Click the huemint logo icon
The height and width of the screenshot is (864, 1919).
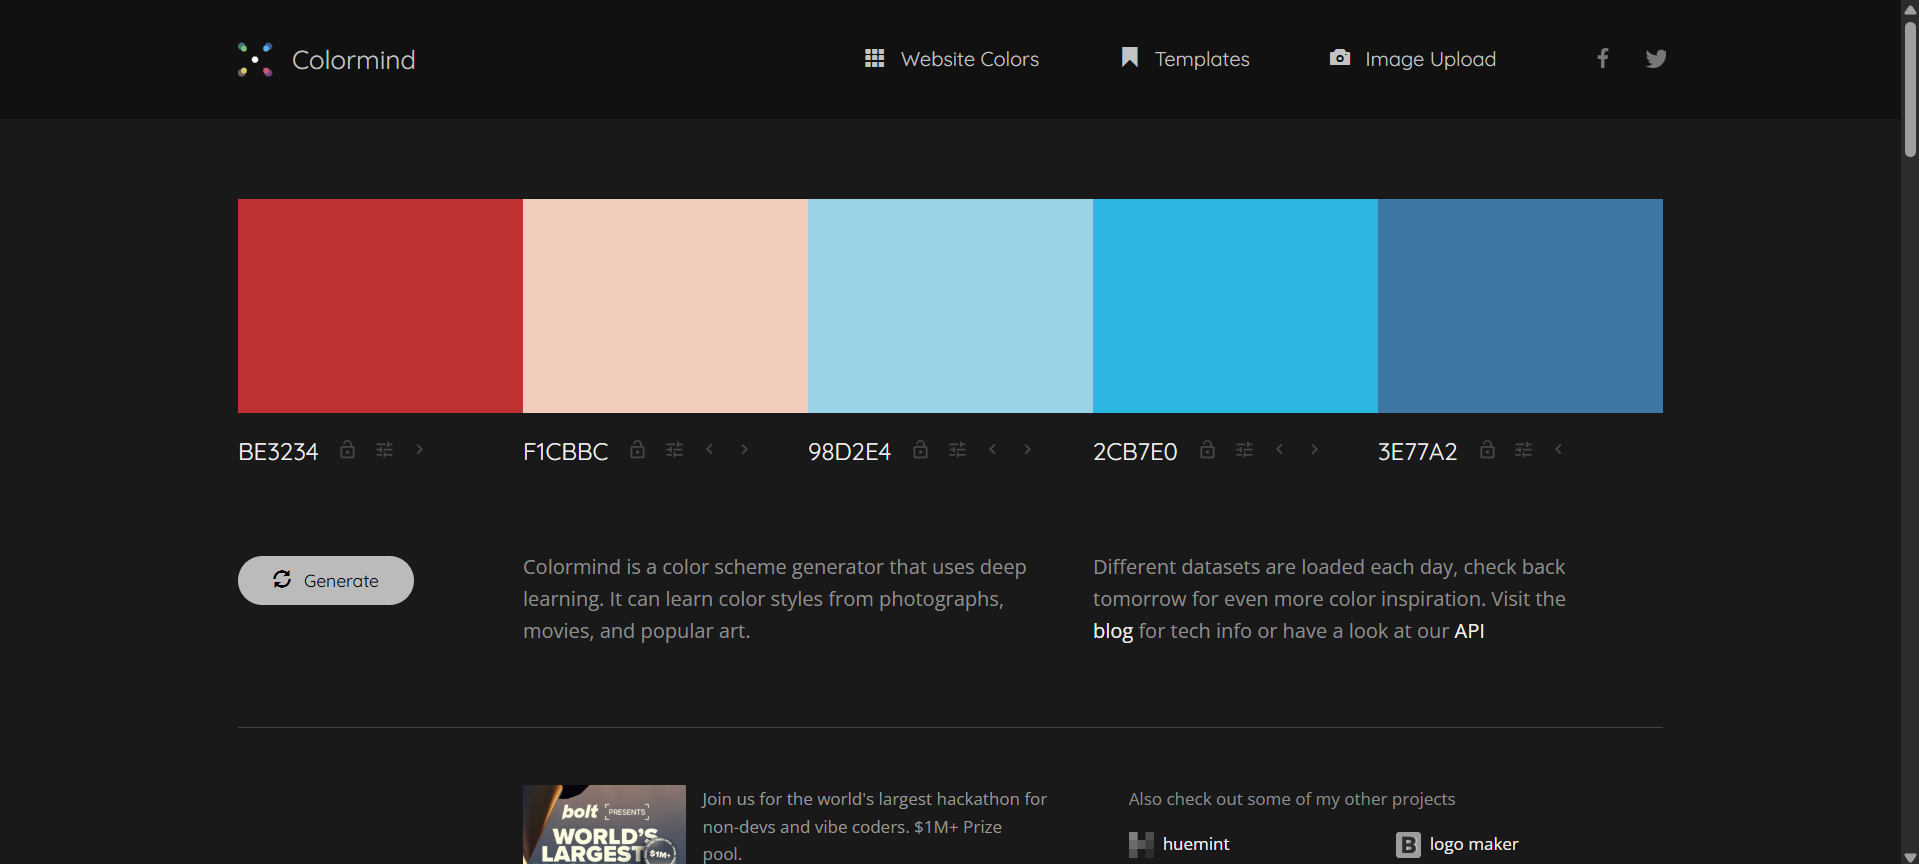click(1141, 845)
